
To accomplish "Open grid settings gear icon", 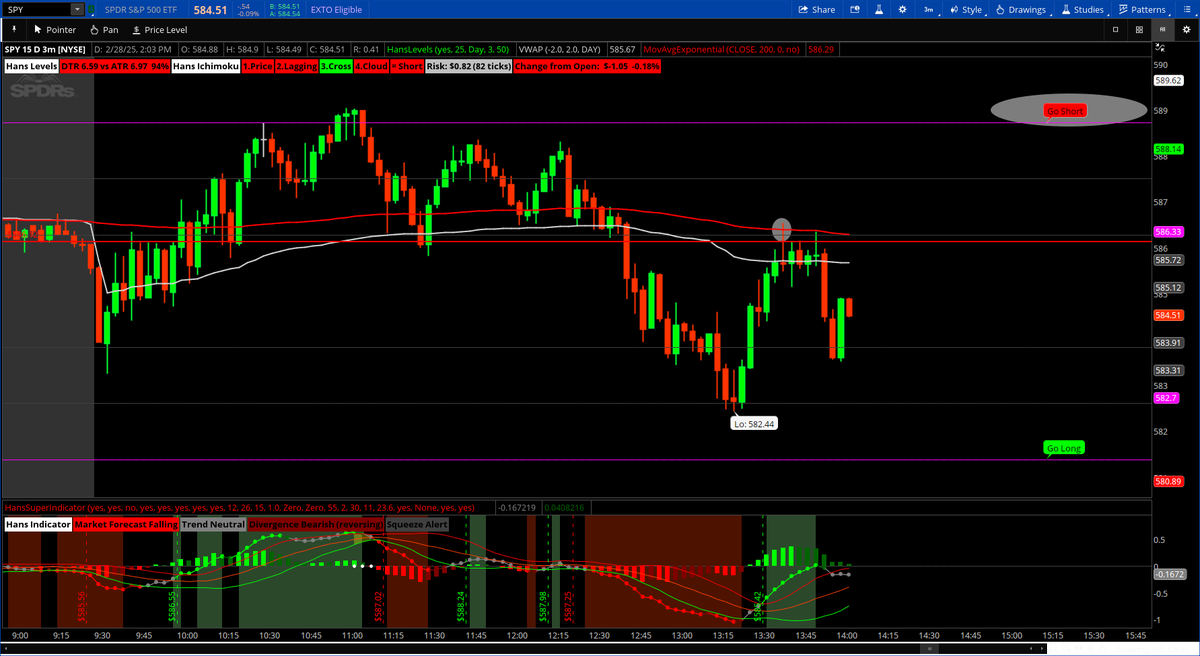I will pyautogui.click(x=1185, y=30).
